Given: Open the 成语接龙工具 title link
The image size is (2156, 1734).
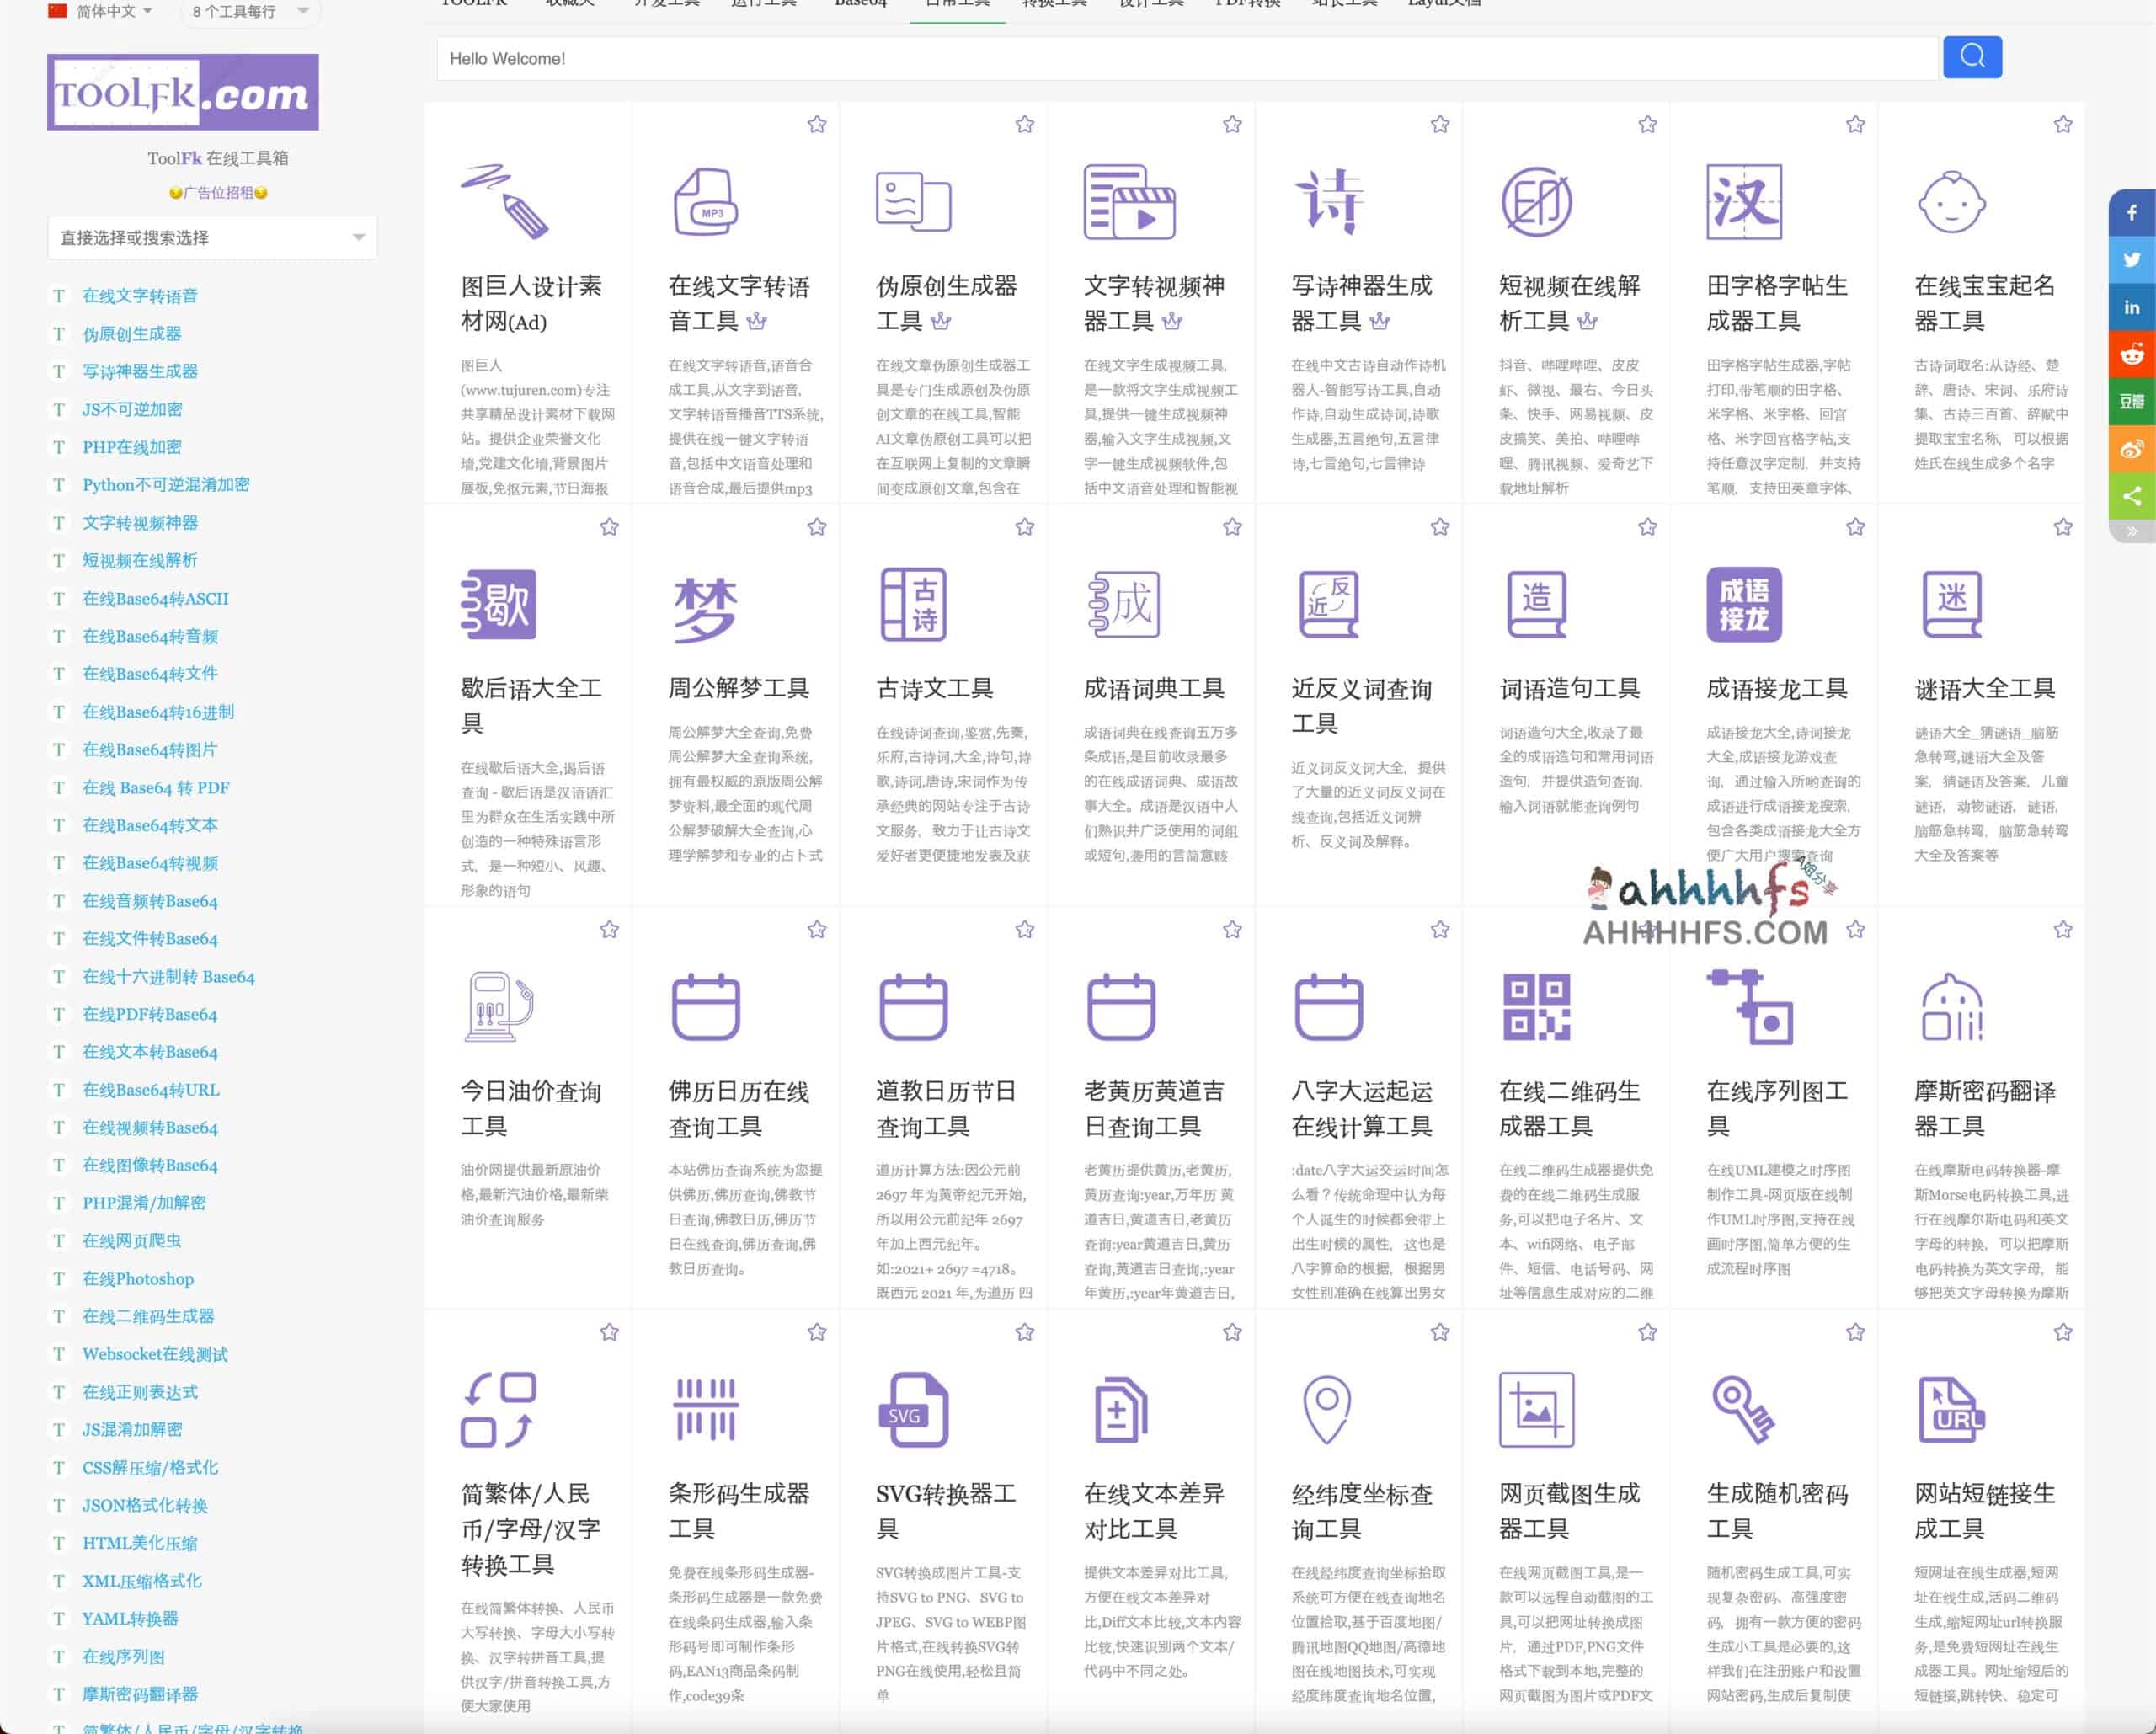Looking at the screenshot, I should click(1776, 688).
